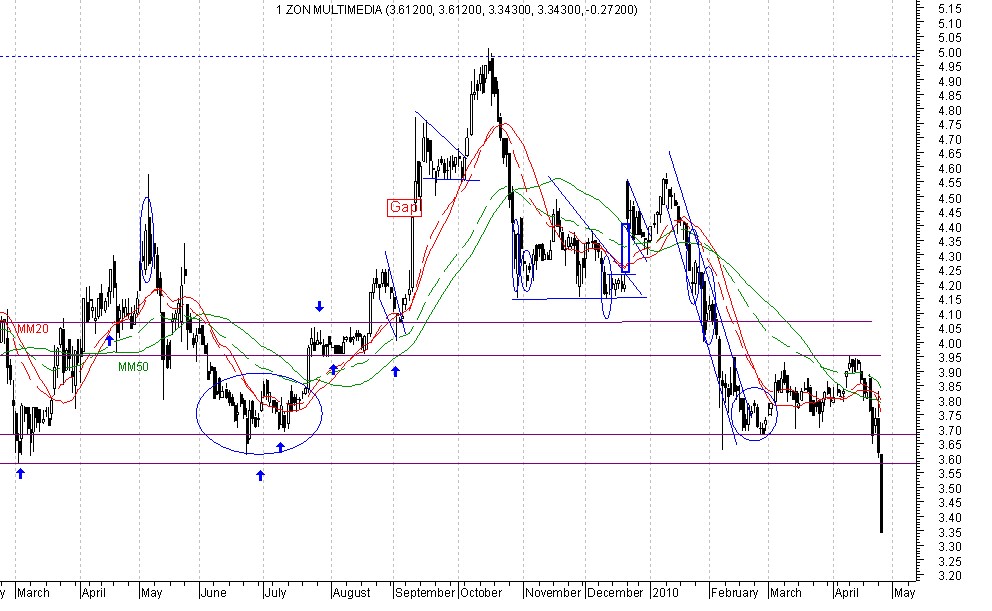Click the 3.55 price axis label
992x611 pixels.
951,474
